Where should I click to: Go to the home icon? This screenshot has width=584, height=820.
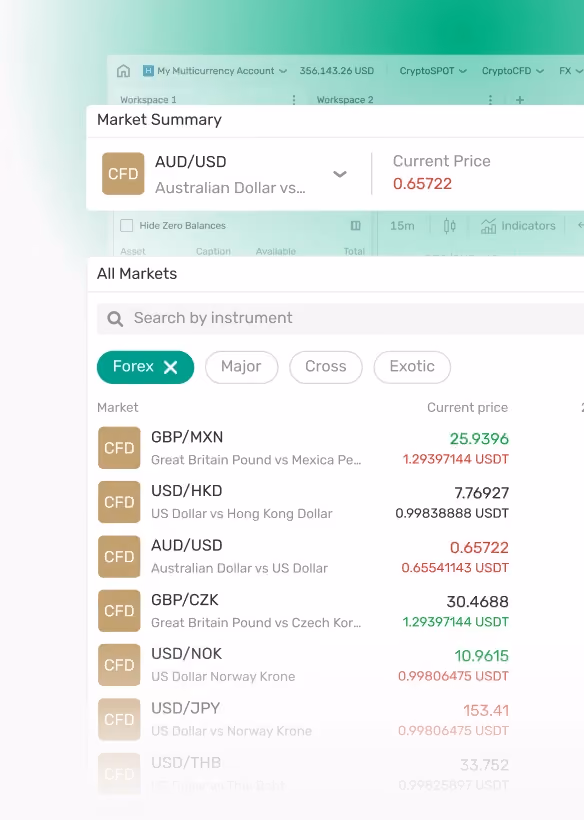pyautogui.click(x=123, y=71)
